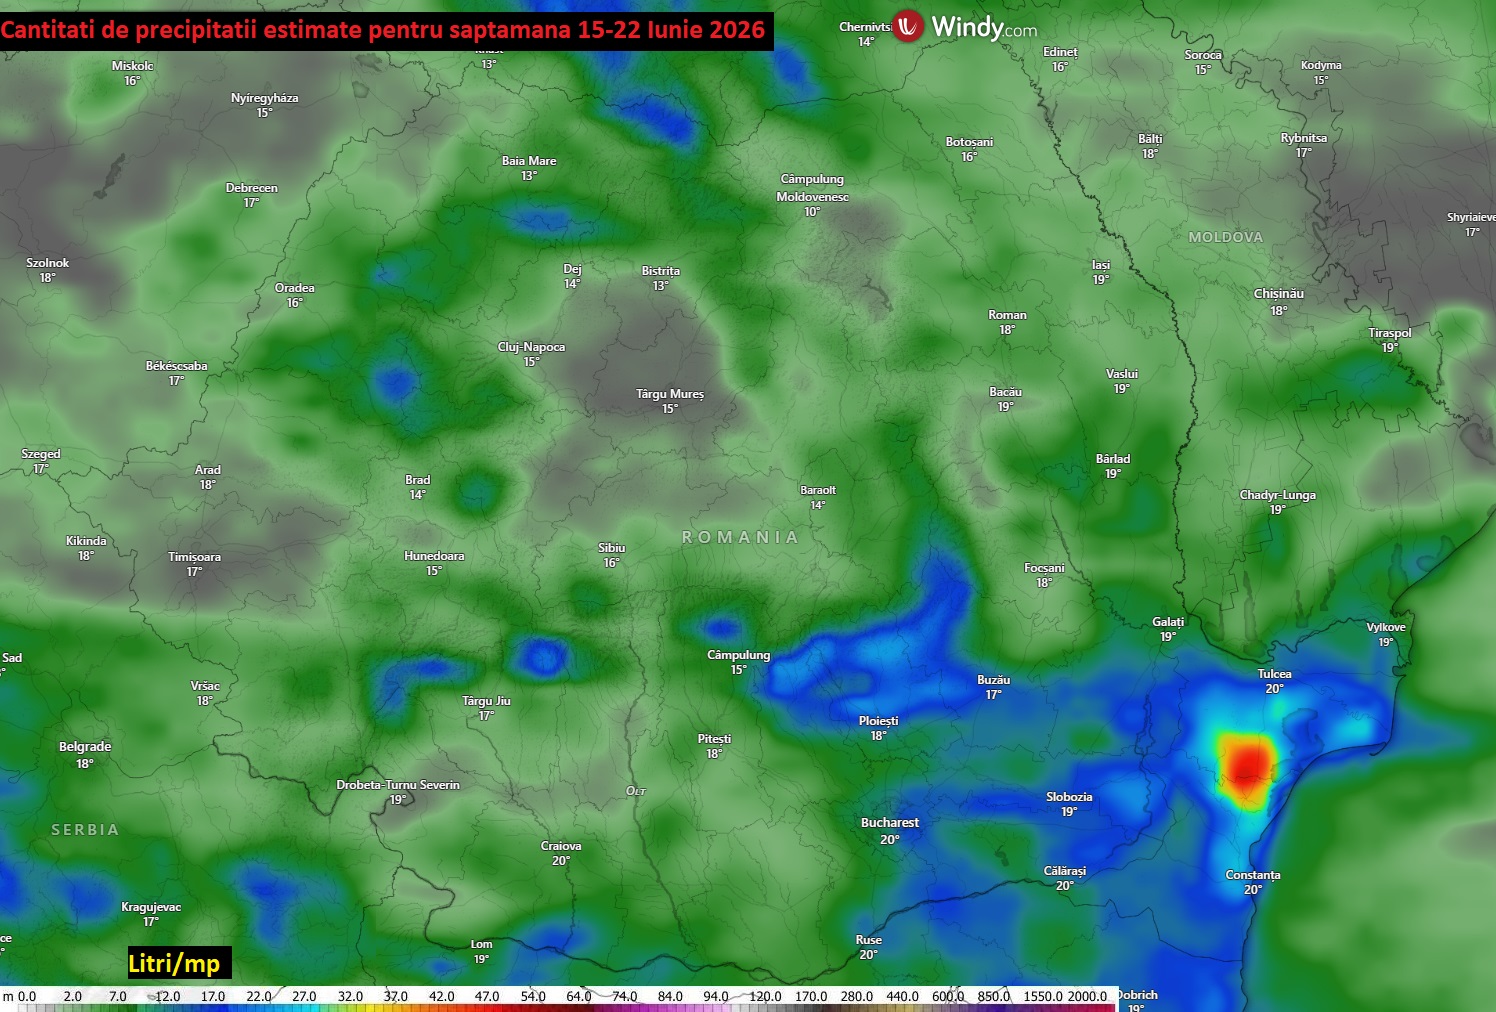Click the Bălți city label
The image size is (1496, 1012).
pyautogui.click(x=1150, y=139)
